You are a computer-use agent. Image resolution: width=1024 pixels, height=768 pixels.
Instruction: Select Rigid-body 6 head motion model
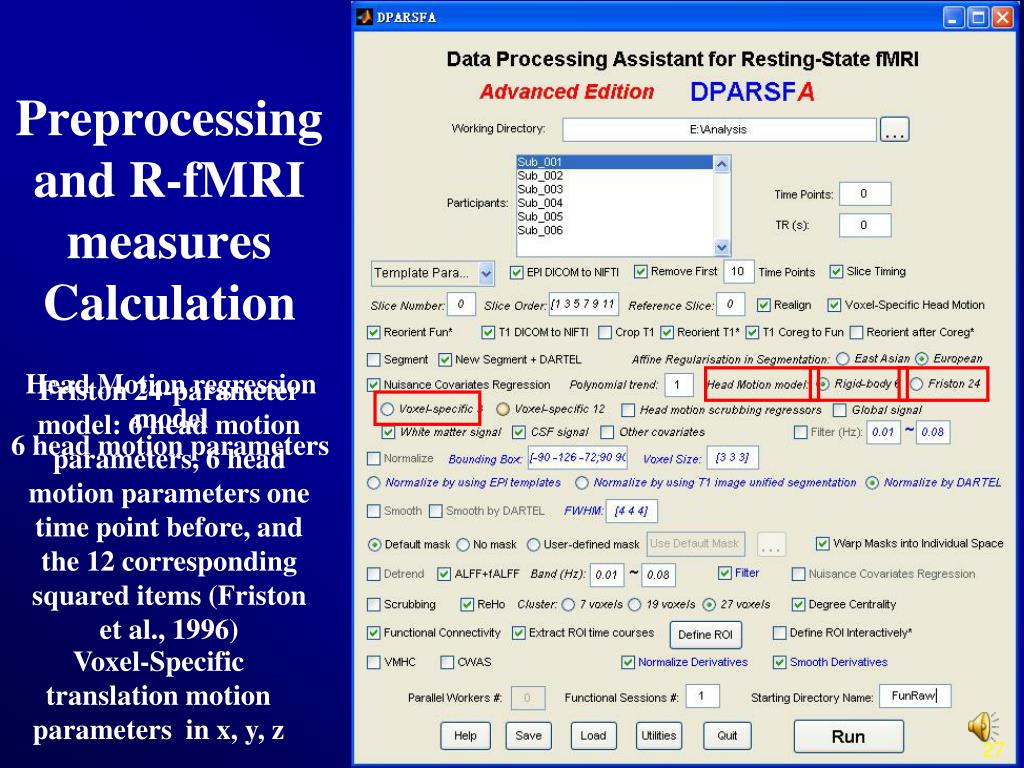pos(824,384)
